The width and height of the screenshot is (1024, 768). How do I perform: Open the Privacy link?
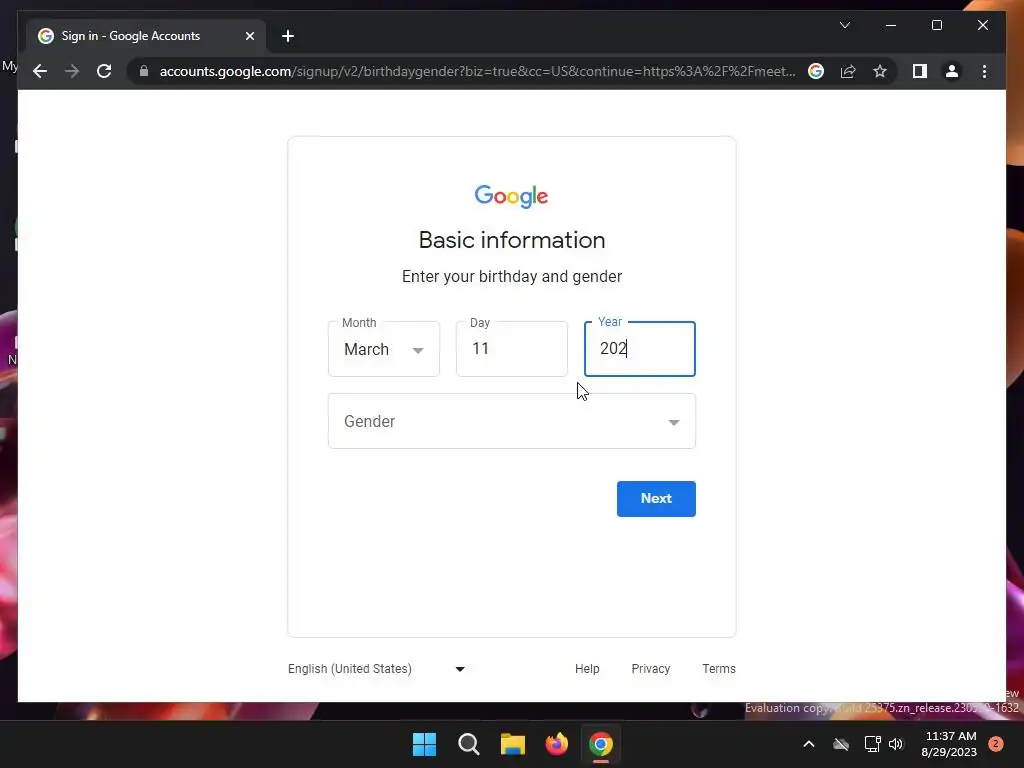pos(650,669)
